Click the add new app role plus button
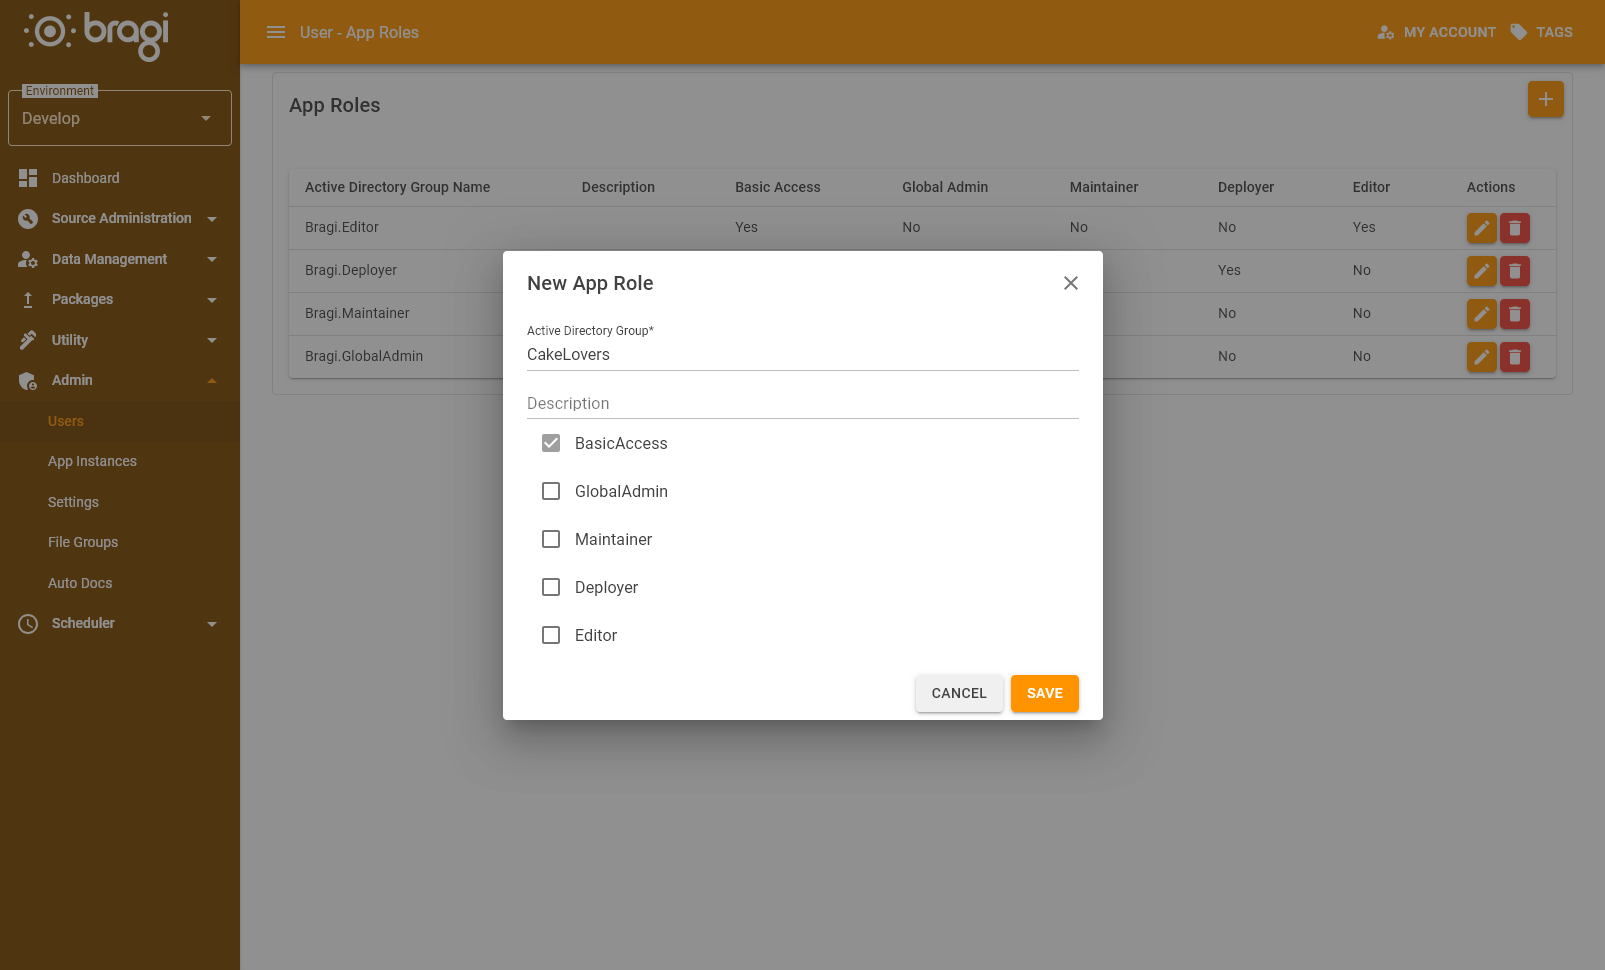Screen dimensions: 1605x970 [x=1545, y=99]
